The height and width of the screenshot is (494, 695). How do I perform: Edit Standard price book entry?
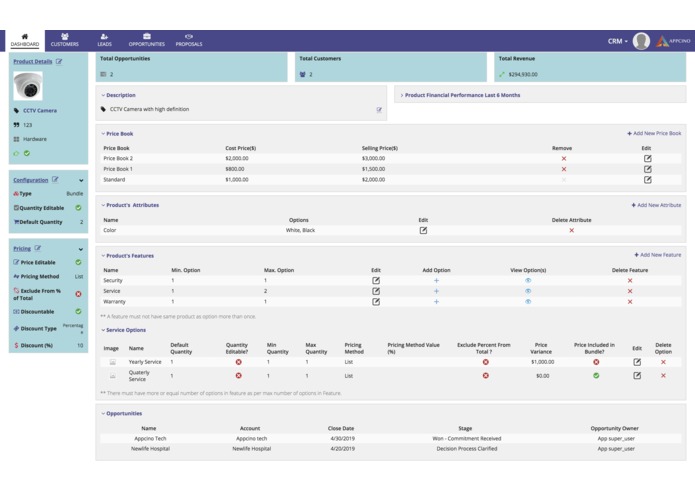click(x=648, y=180)
